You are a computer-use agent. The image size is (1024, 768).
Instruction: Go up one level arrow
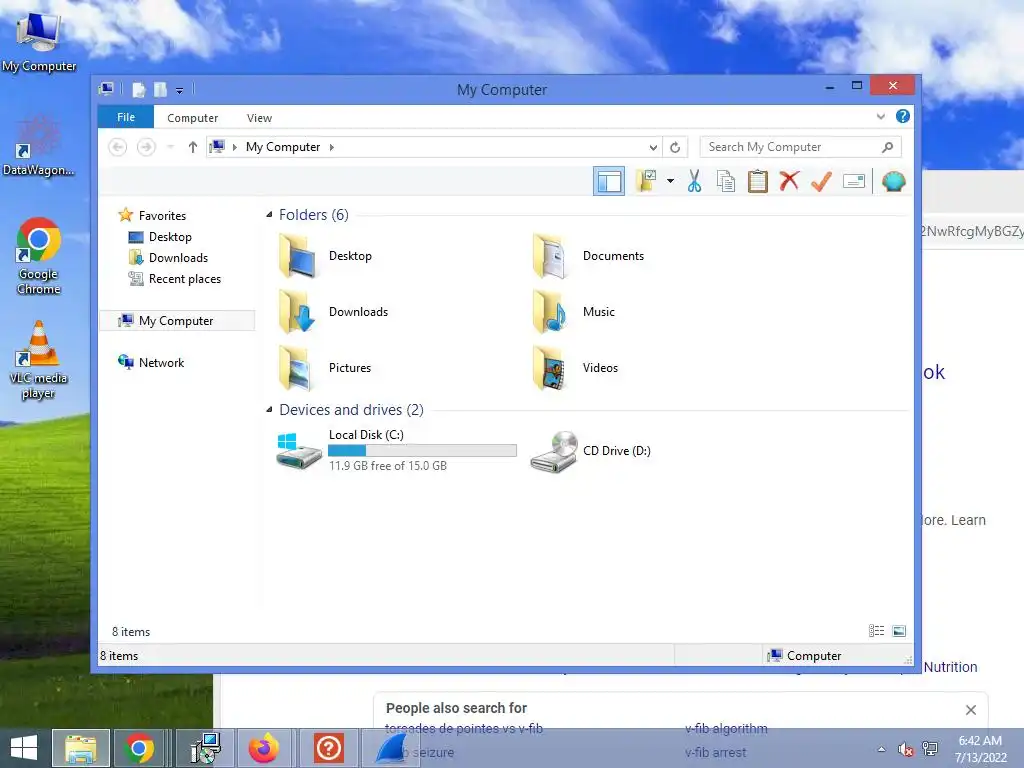tap(193, 147)
